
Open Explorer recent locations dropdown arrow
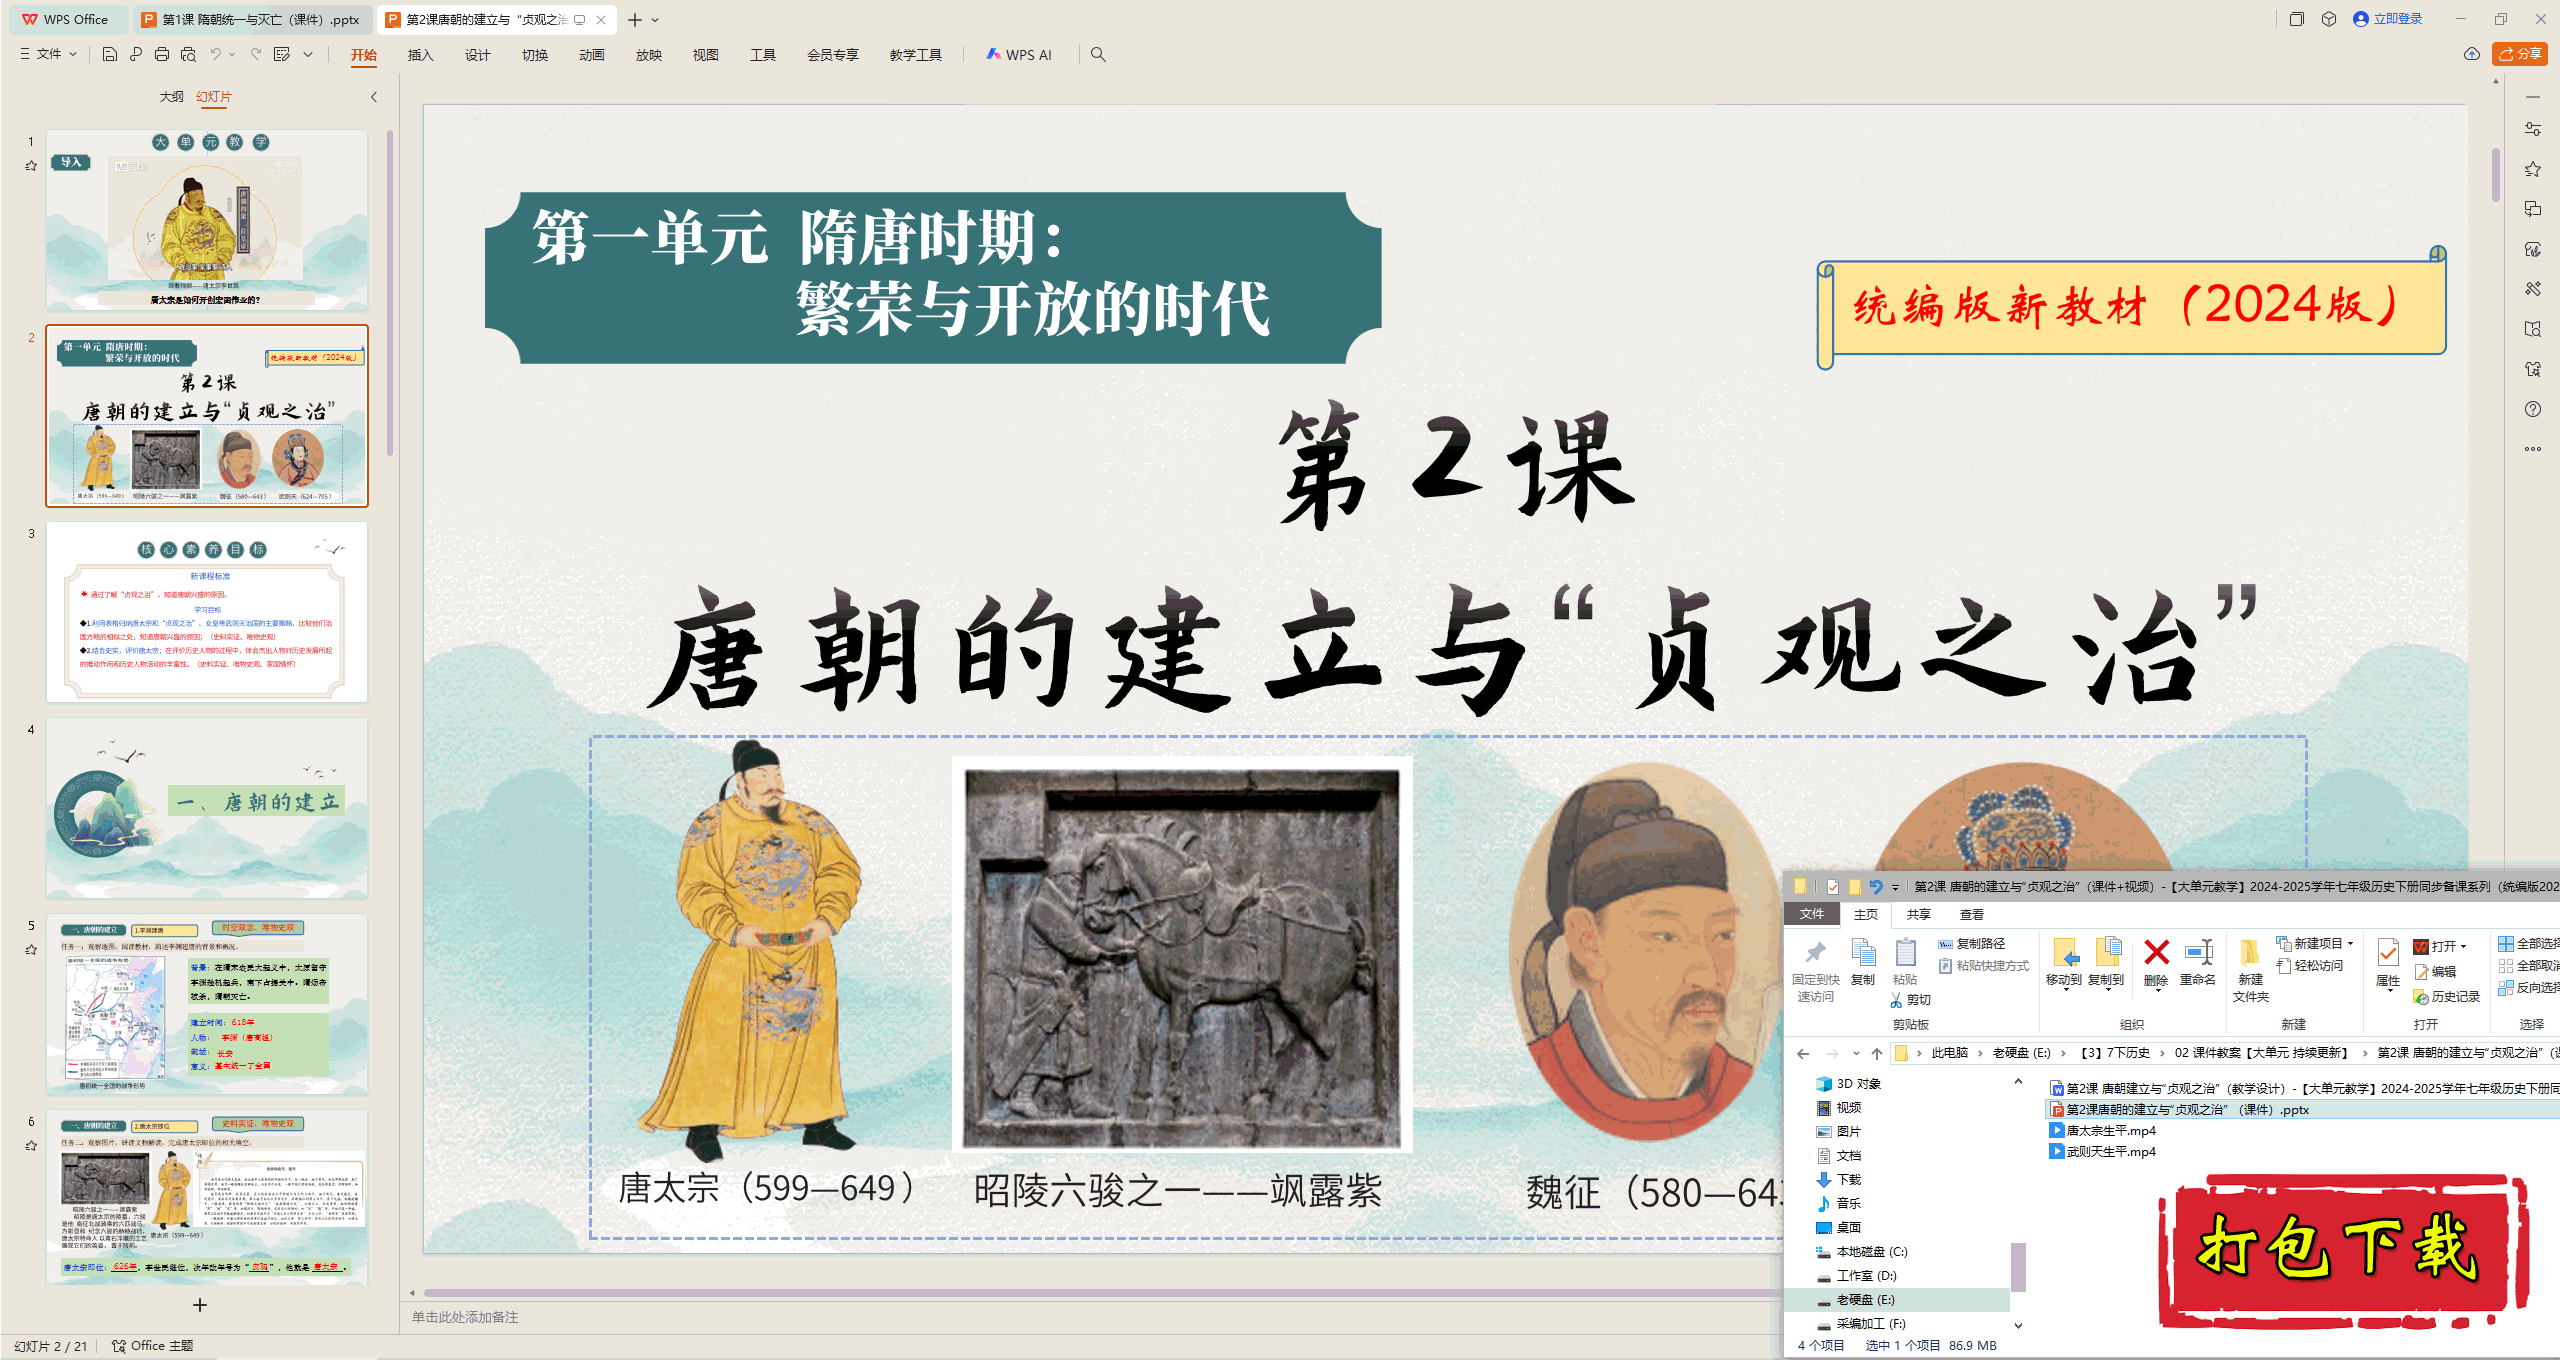[1856, 1053]
